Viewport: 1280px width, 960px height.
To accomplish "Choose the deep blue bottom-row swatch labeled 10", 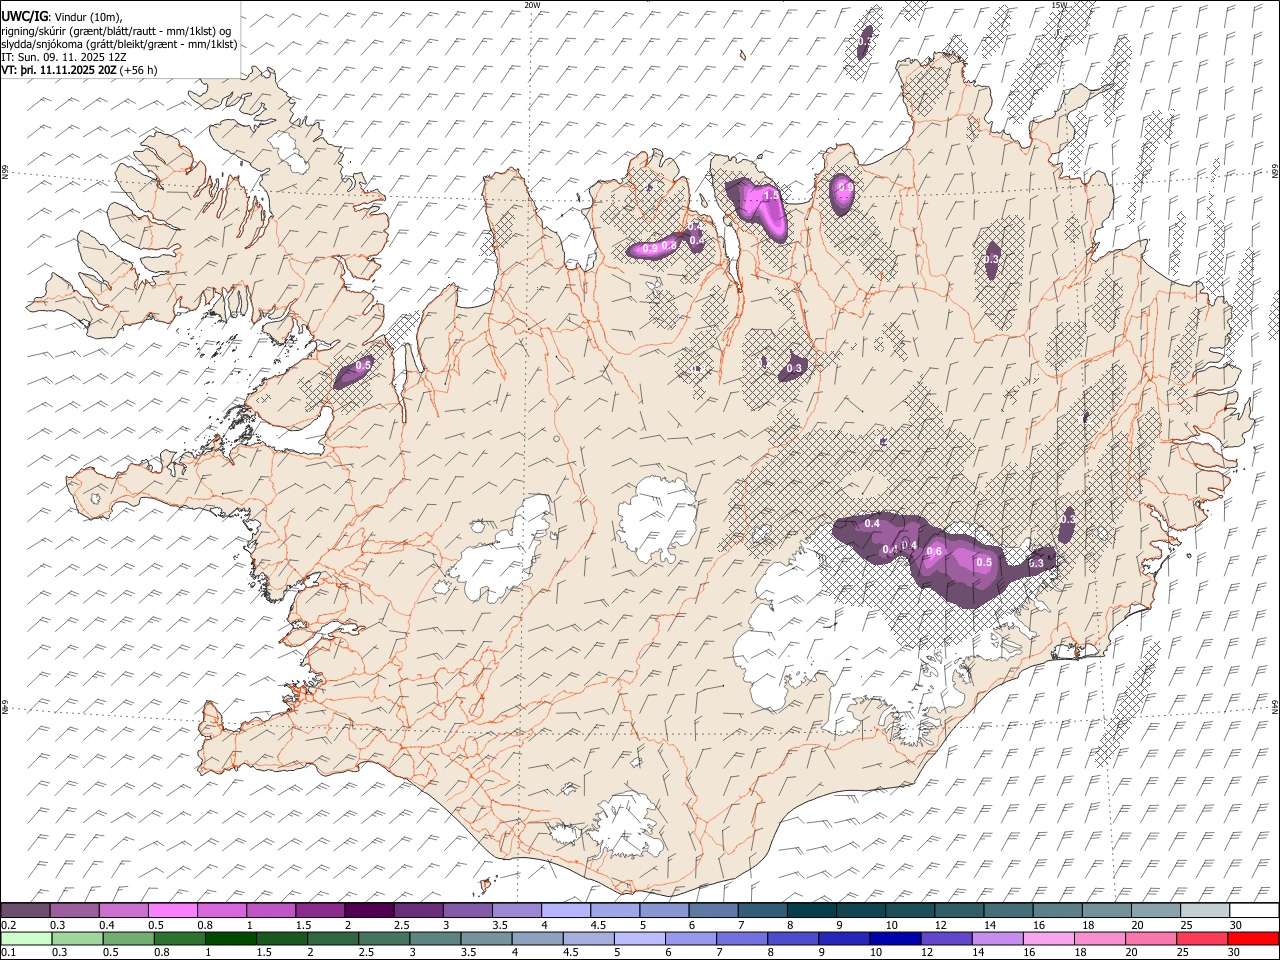I will (x=895, y=938).
